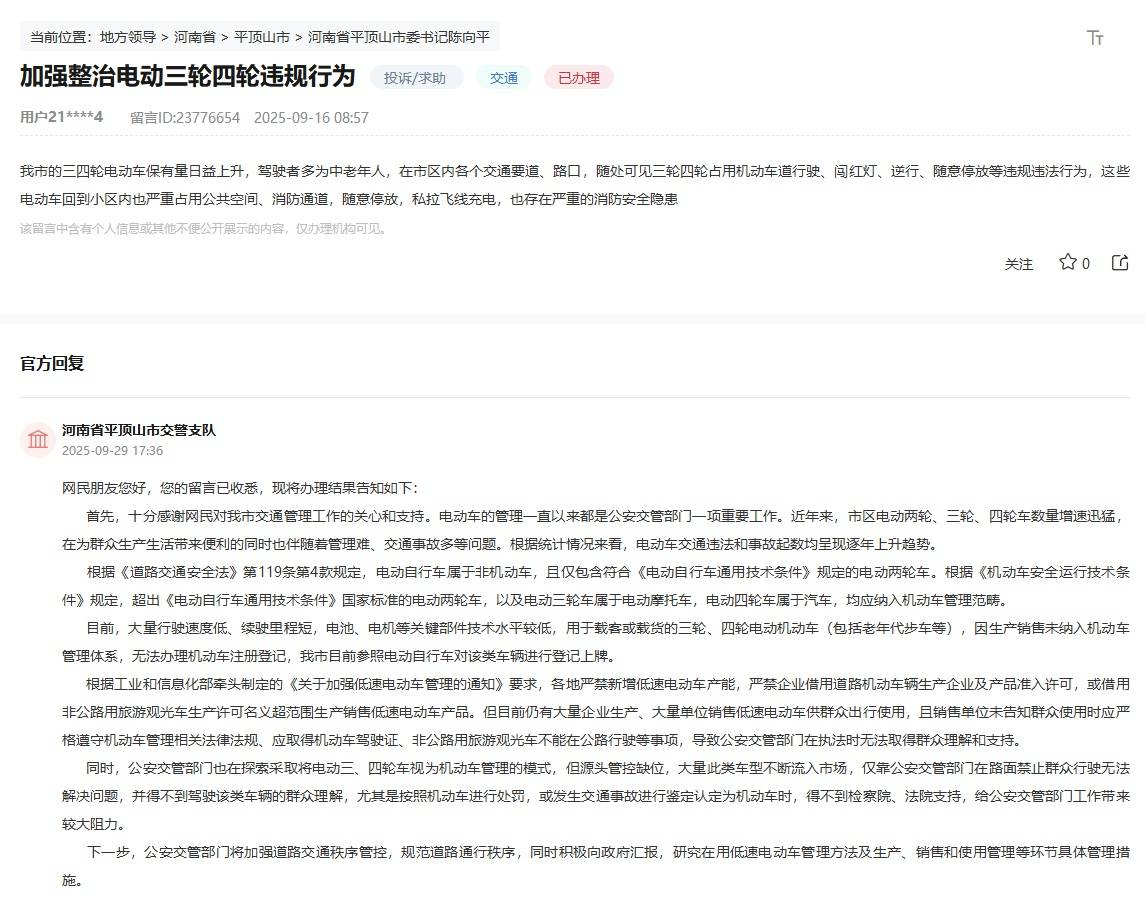Toggle 关注 to follow this message
This screenshot has width=1145, height=905.
coord(1018,264)
